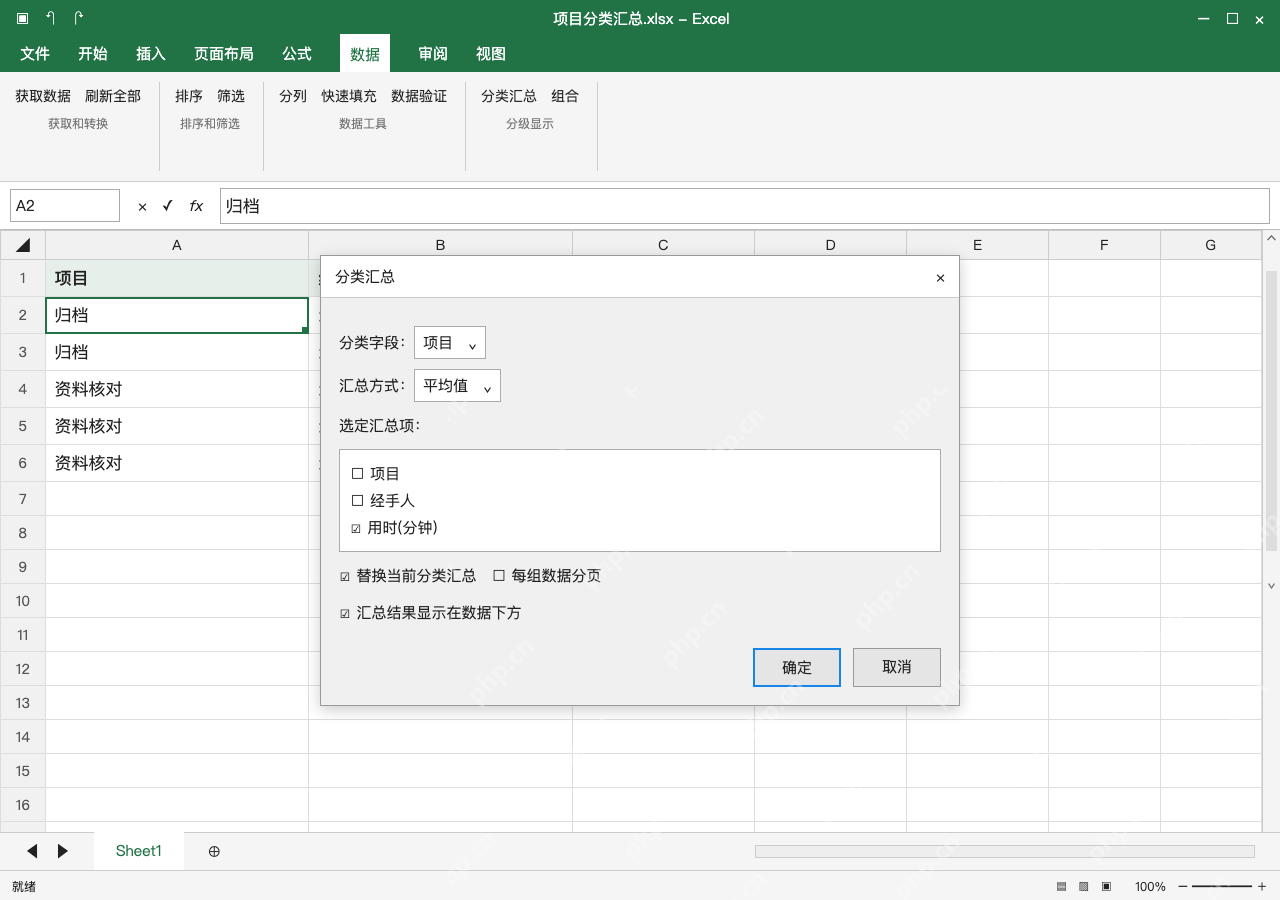1280x900 pixels.
Task: Switch to normal view in status bar
Action: click(1061, 887)
